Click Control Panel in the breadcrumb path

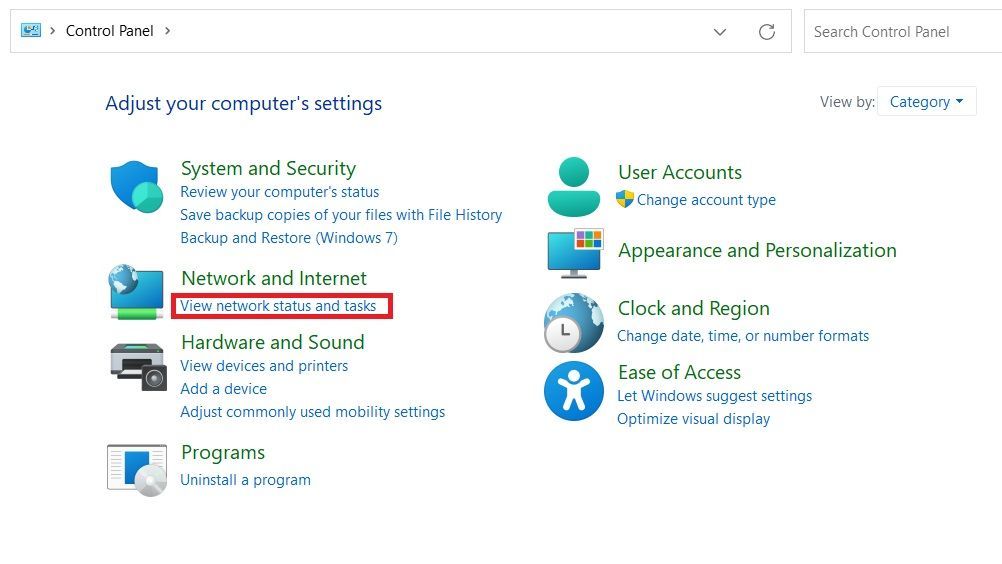click(x=109, y=31)
